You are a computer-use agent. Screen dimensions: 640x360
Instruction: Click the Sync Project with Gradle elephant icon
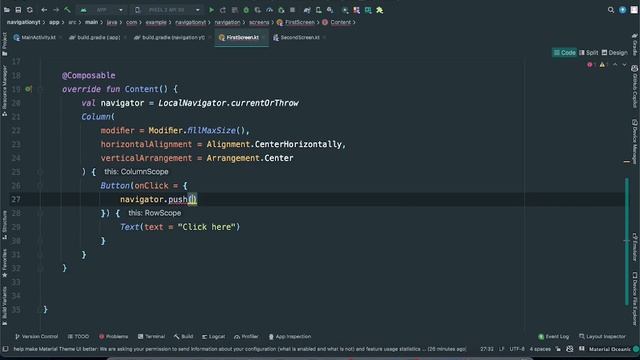307,10
